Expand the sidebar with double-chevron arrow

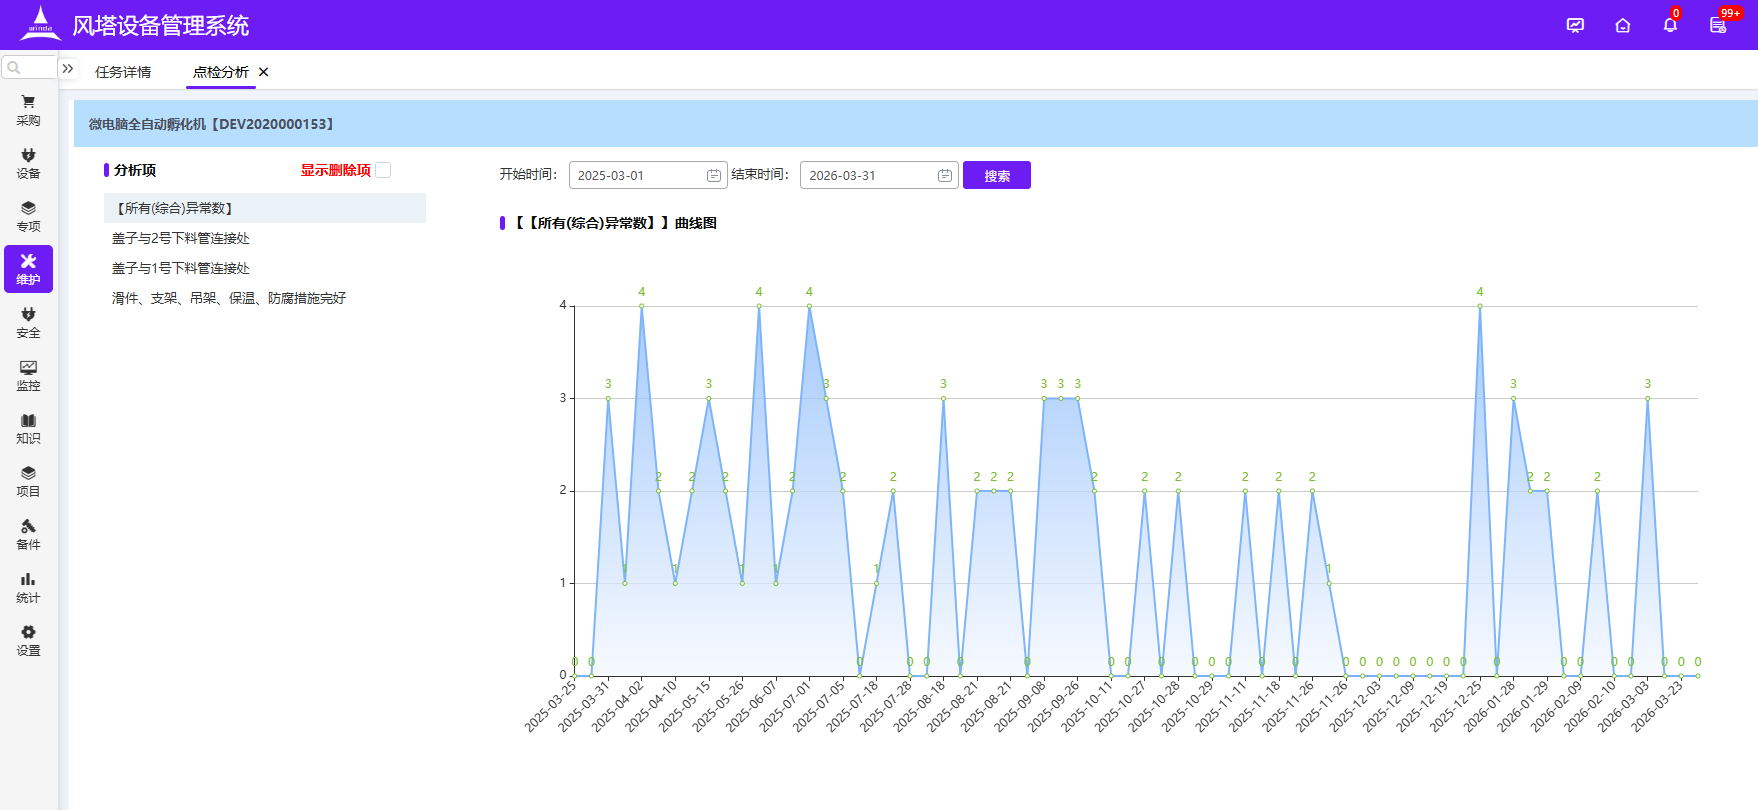click(68, 69)
